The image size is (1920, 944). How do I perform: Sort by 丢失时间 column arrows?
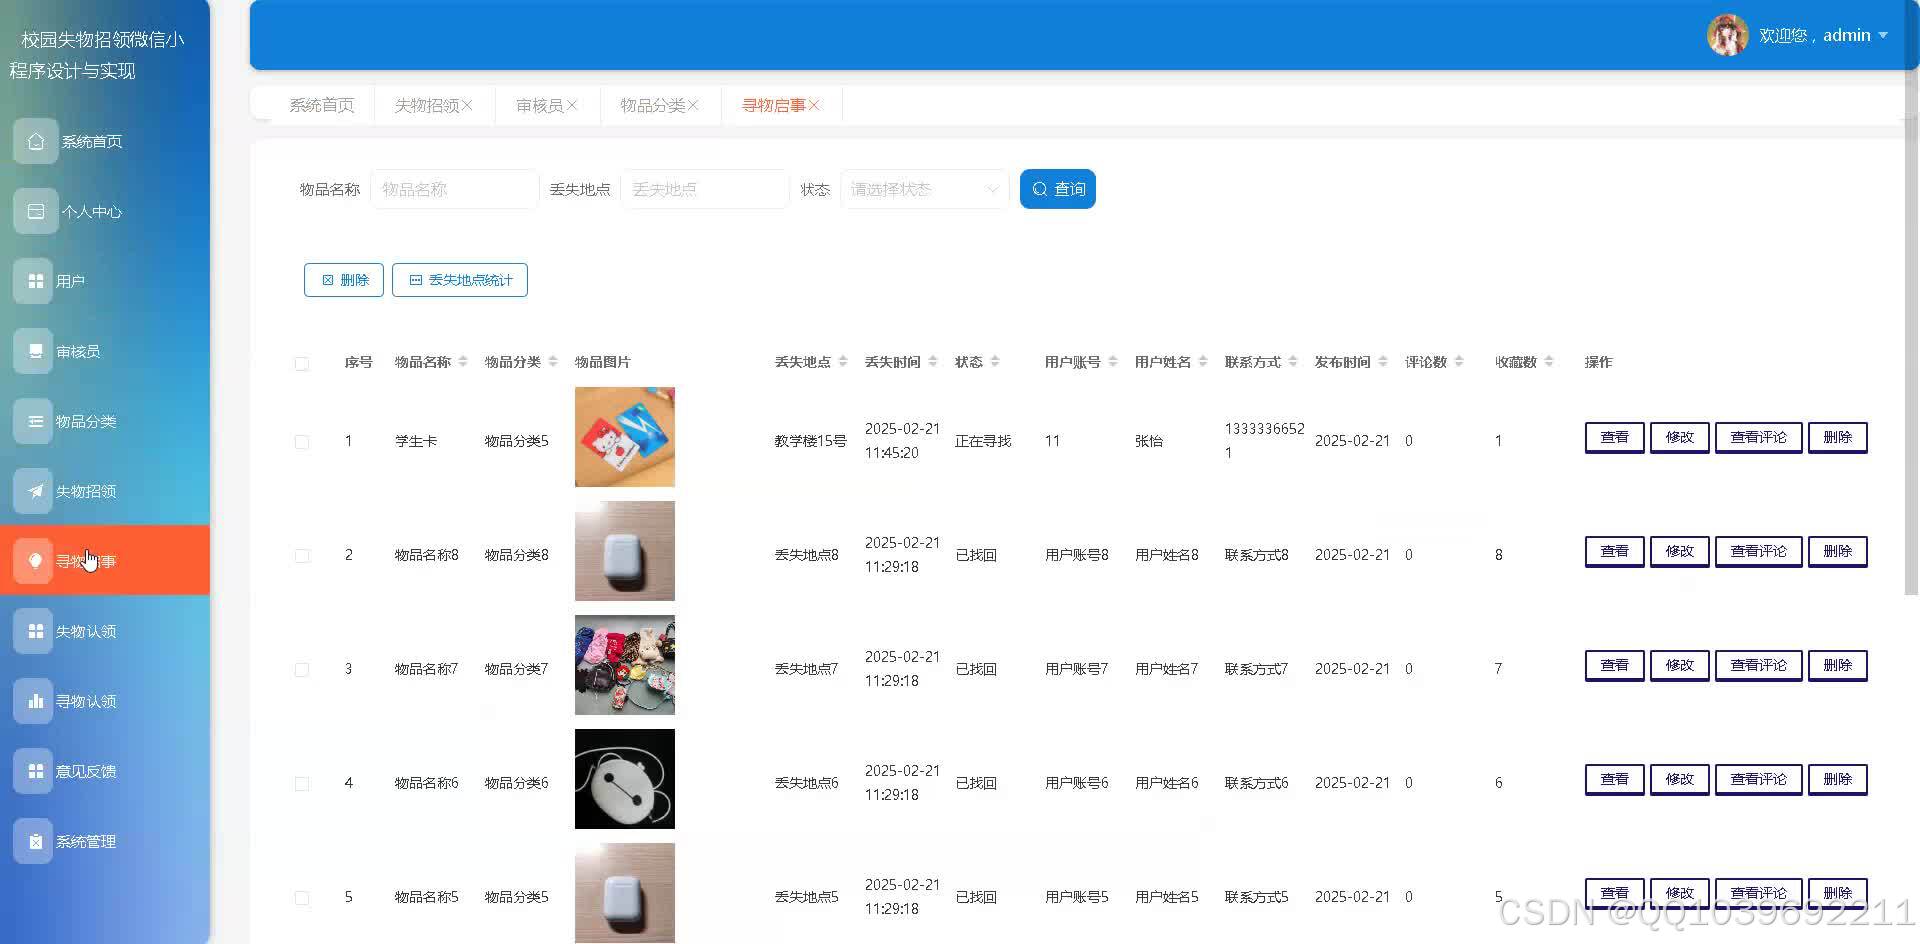934,361
